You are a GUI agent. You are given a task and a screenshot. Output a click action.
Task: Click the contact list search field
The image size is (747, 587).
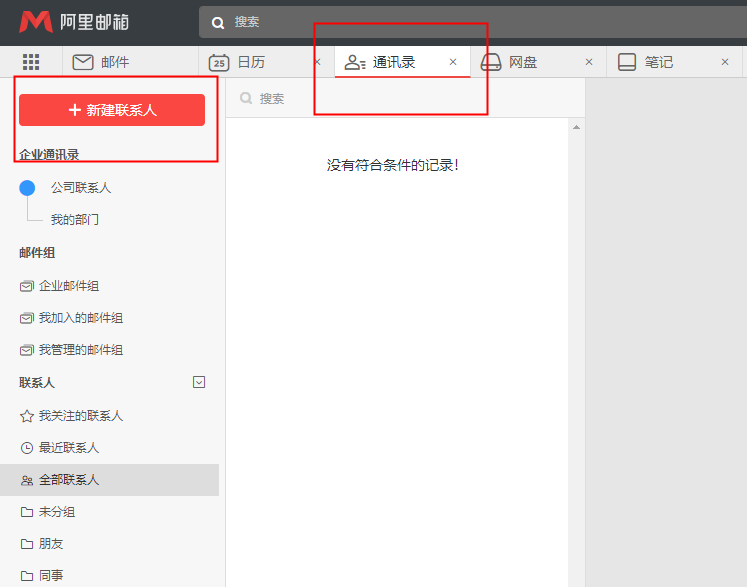pos(400,98)
